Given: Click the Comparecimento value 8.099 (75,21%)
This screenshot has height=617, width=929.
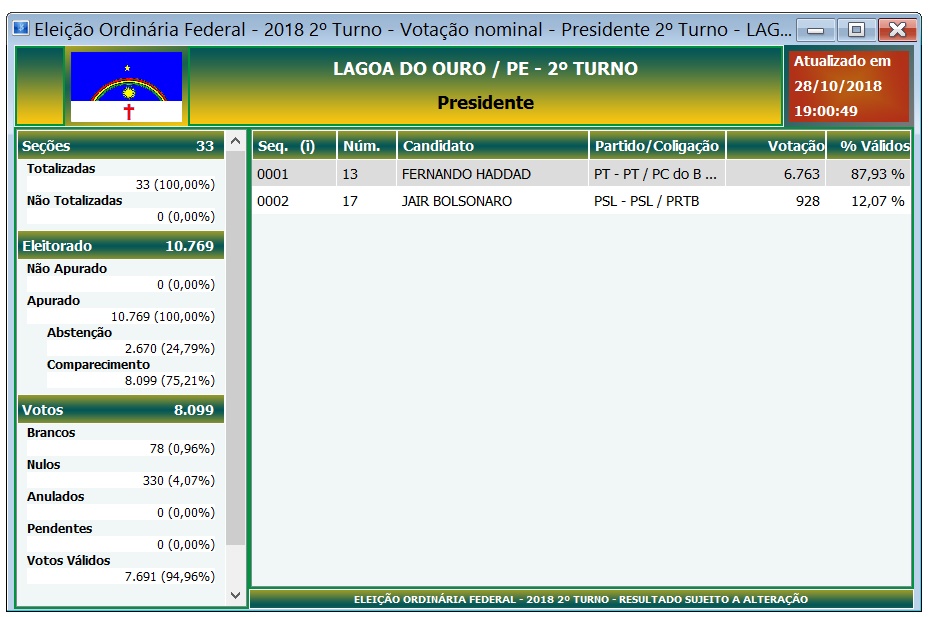Looking at the screenshot, I should point(169,381).
